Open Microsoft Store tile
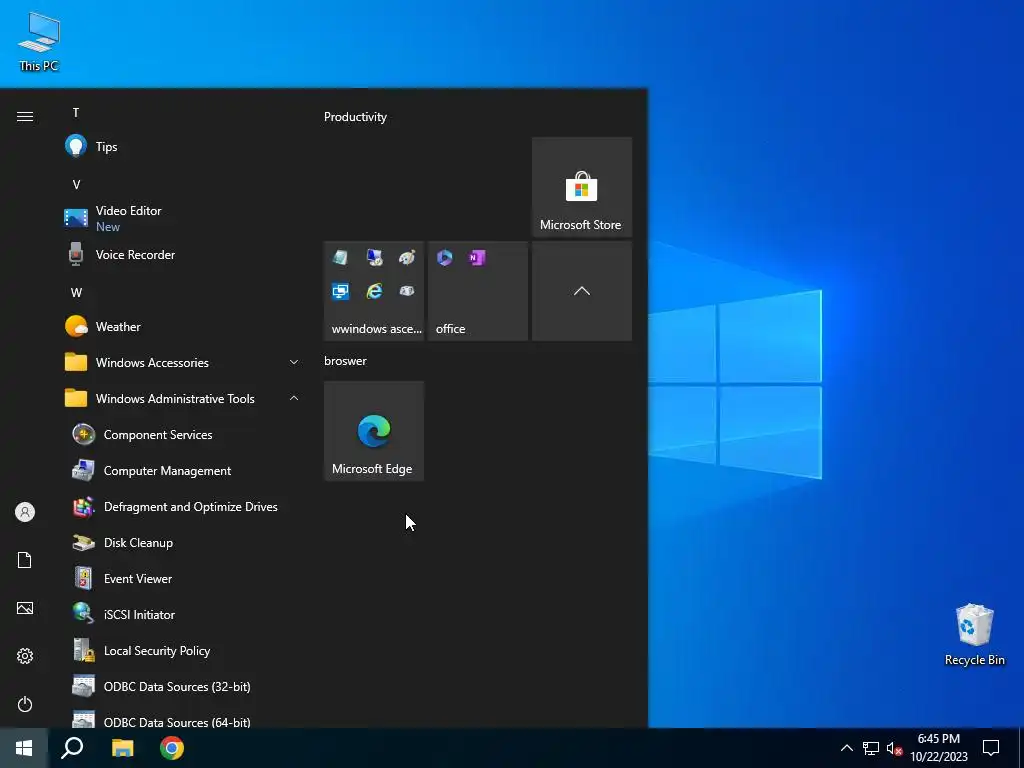 [582, 187]
